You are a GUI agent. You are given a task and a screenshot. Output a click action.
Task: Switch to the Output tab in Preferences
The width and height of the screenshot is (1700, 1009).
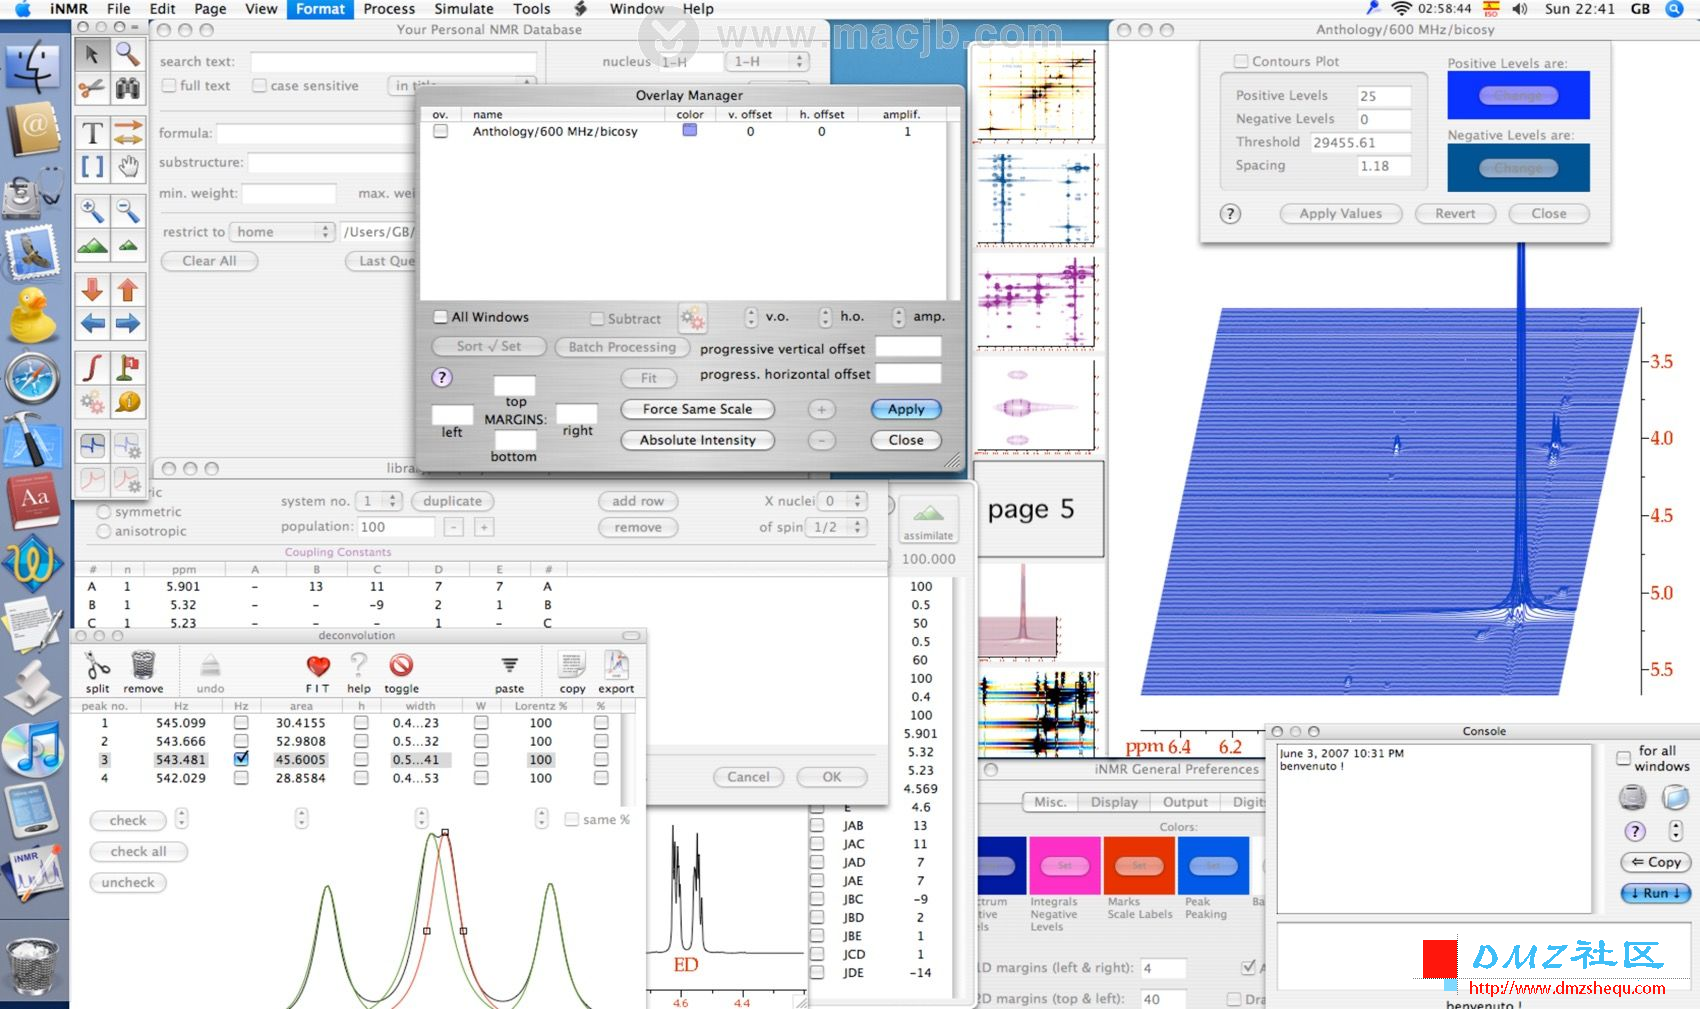tap(1185, 802)
